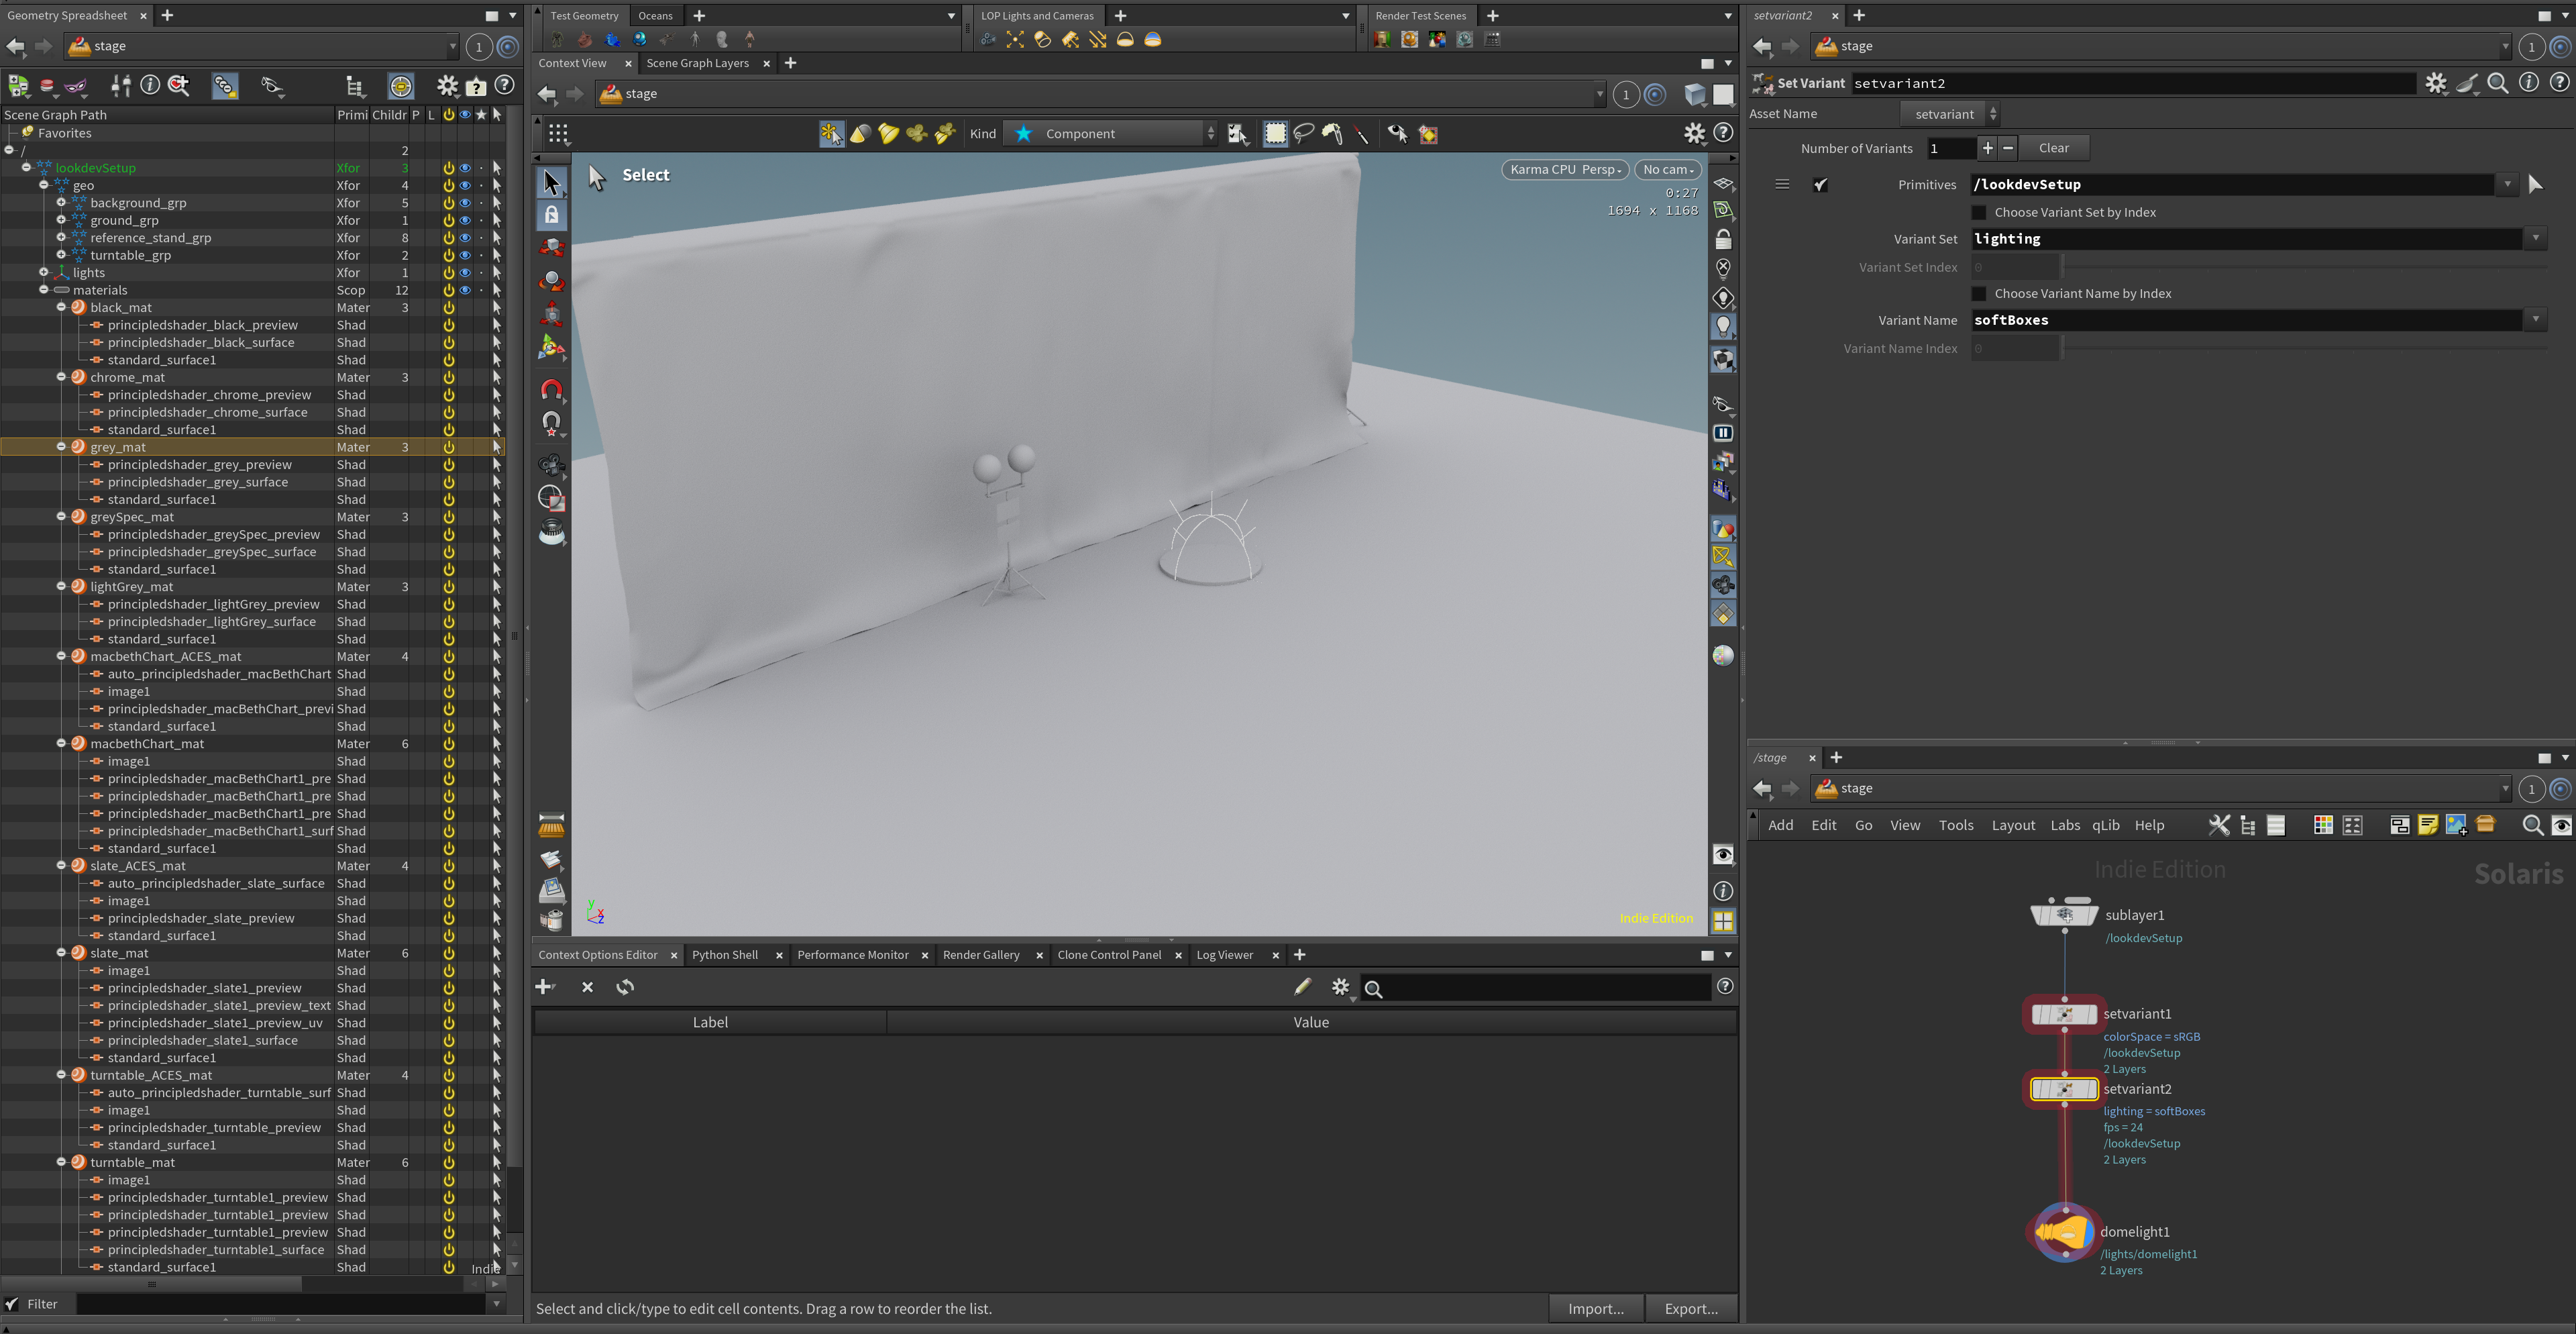Click the sublayer1 node icon
The height and width of the screenshot is (1334, 2576).
click(2064, 914)
